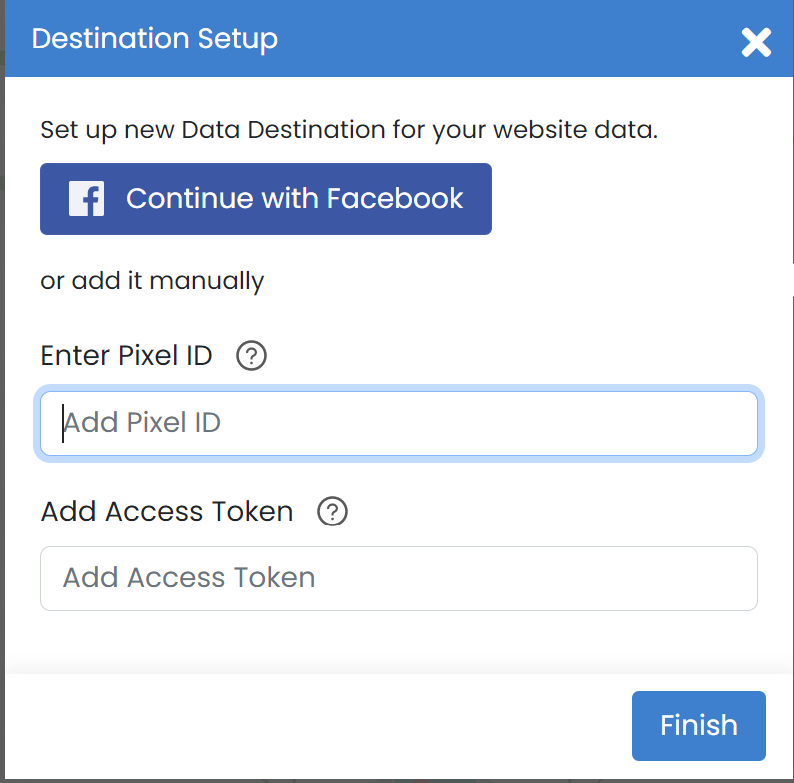Open the Pixel ID help tooltip icon
The width and height of the screenshot is (794, 783).
pyautogui.click(x=251, y=356)
